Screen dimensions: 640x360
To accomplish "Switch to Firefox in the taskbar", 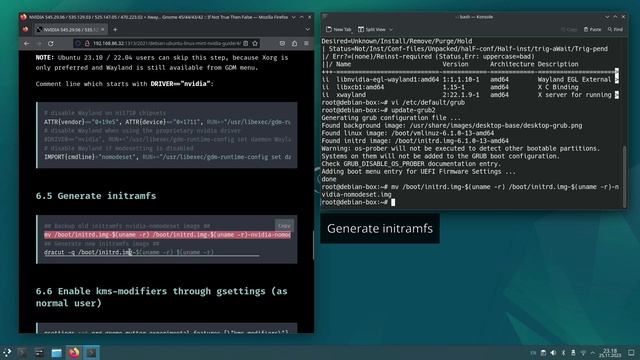I will pos(74,353).
